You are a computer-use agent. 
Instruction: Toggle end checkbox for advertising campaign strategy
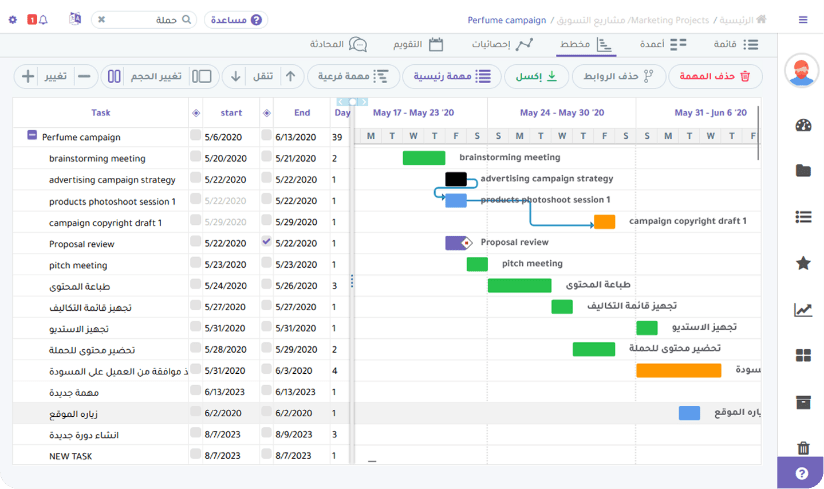pos(266,177)
